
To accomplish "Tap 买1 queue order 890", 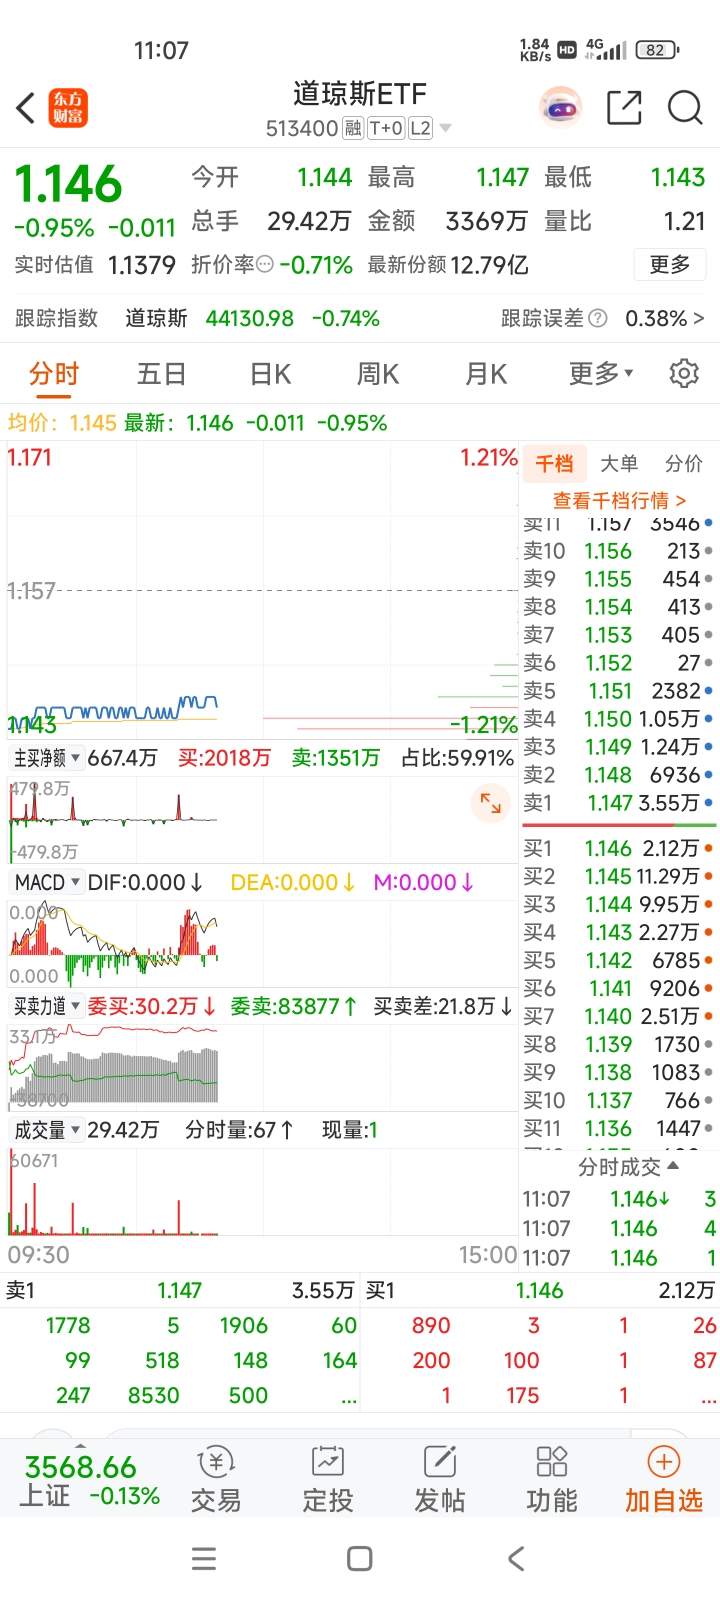I will (x=431, y=1325).
